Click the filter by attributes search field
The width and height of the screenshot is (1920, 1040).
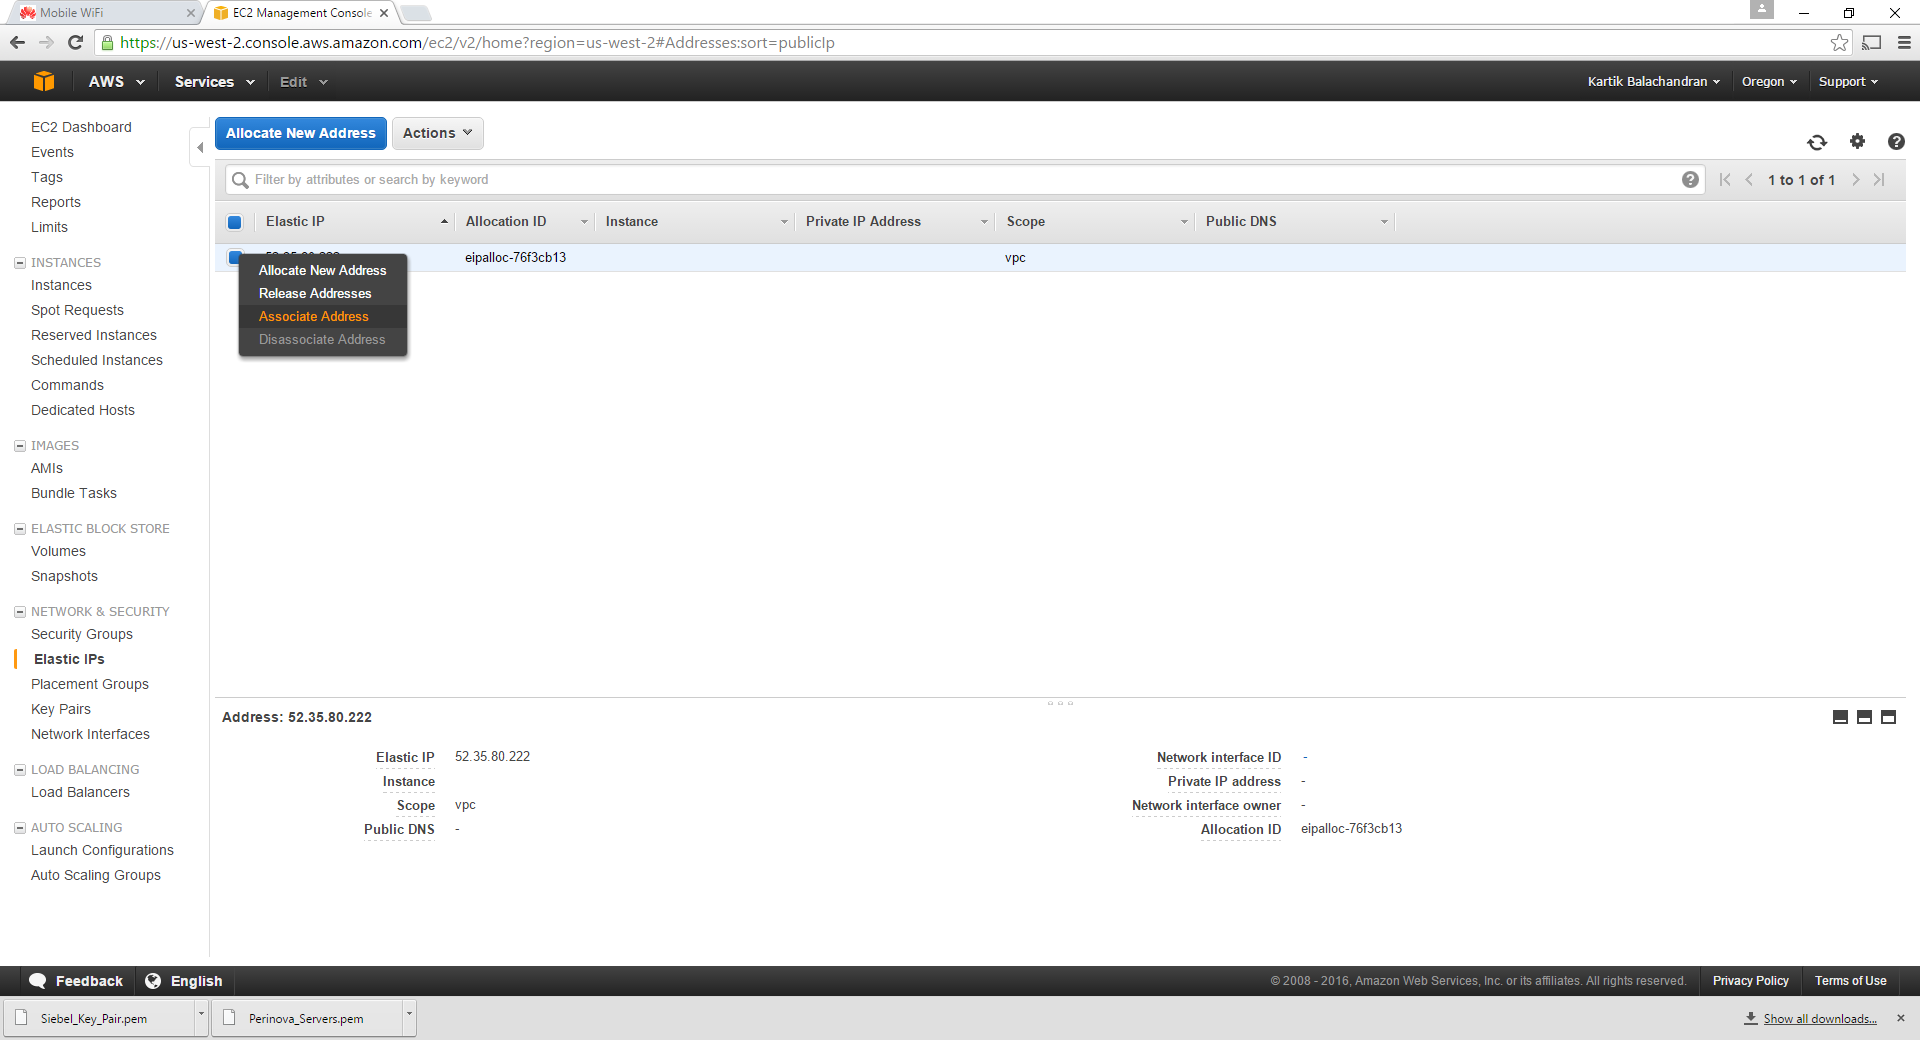click(x=965, y=180)
